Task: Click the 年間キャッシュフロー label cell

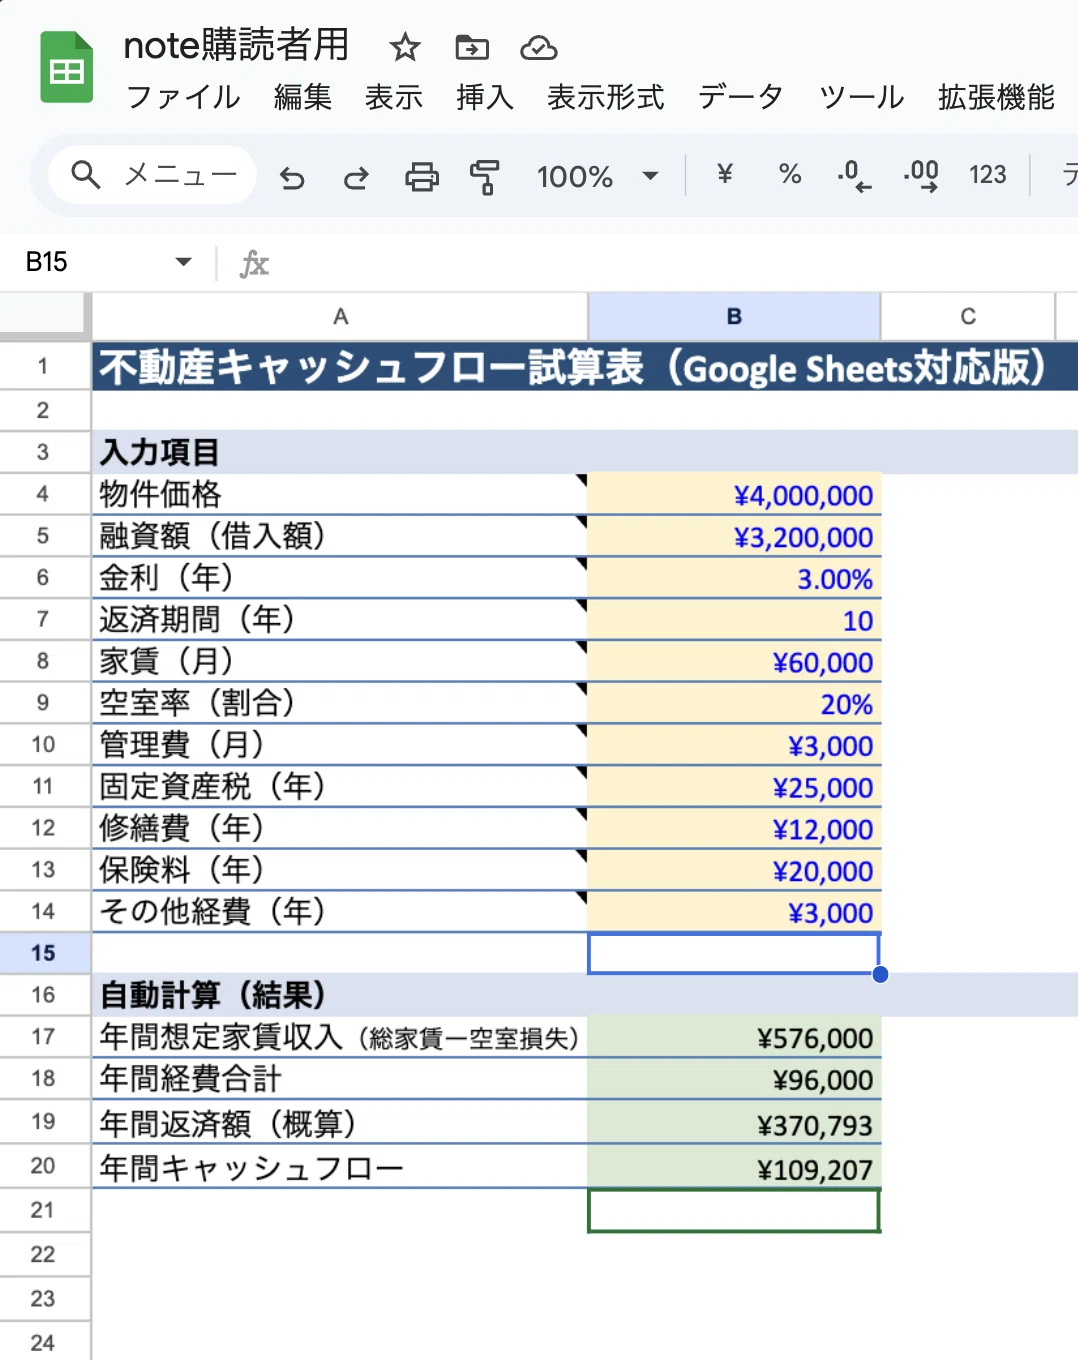Action: click(340, 1167)
